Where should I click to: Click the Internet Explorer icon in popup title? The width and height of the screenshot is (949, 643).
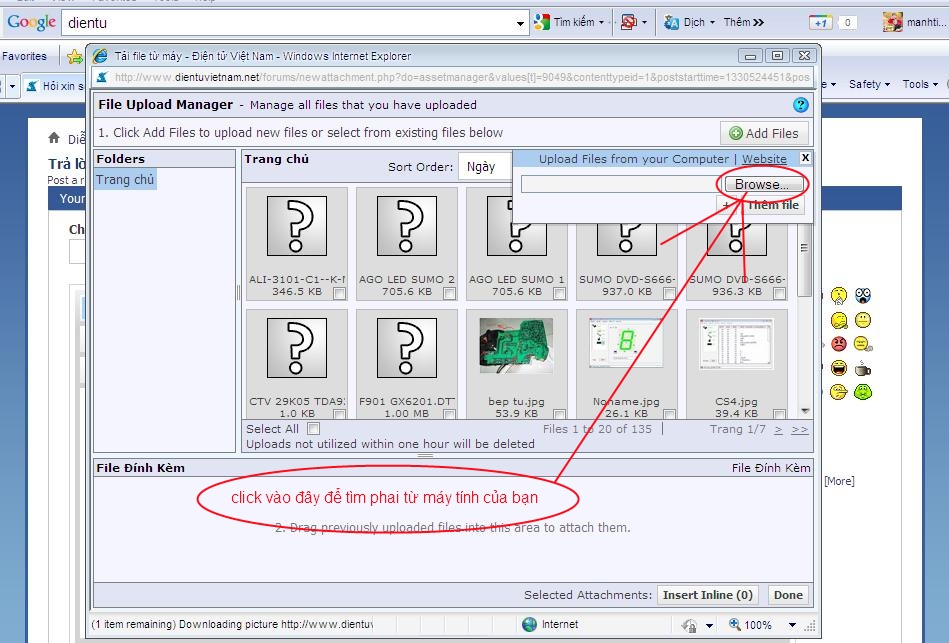(100, 56)
